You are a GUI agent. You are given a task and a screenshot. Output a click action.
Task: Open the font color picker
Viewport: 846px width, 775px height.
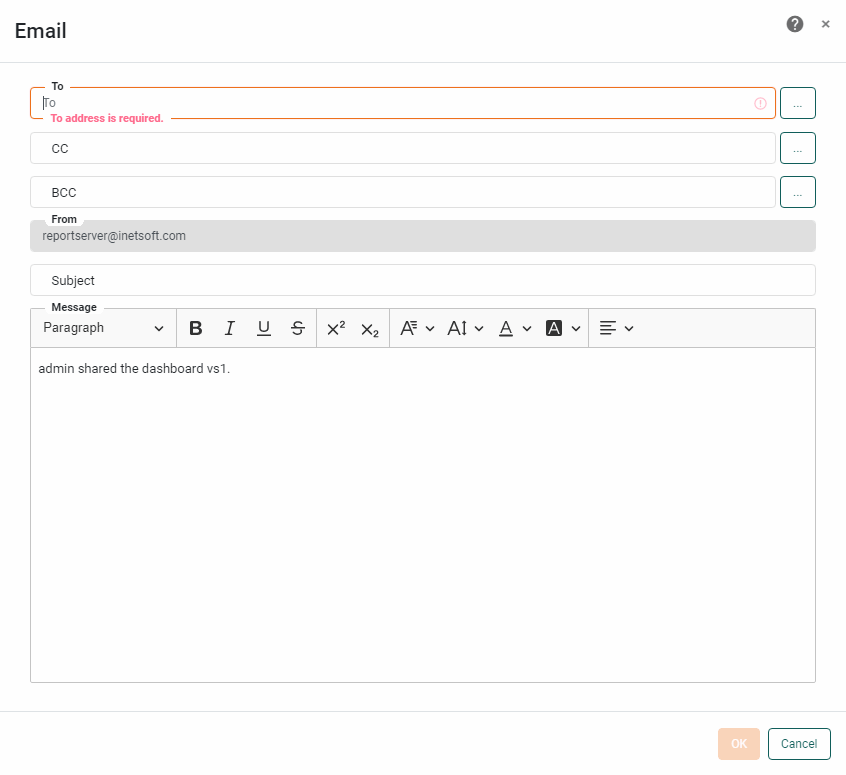514,328
